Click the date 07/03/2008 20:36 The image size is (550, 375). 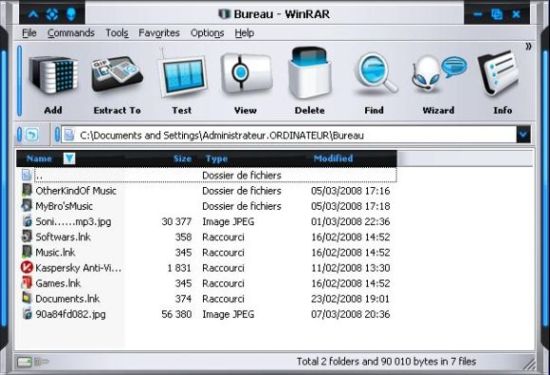[x=350, y=314]
